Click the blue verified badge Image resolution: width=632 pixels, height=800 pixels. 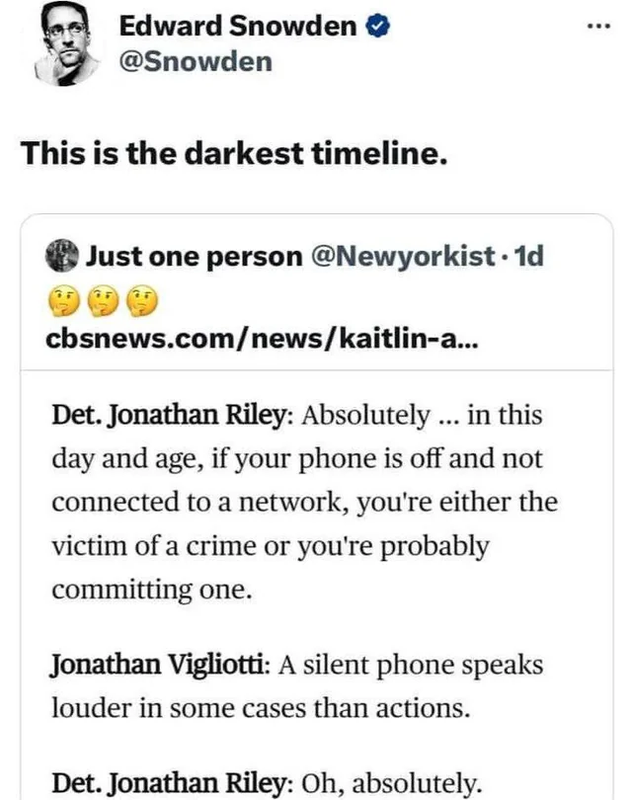coord(379,27)
